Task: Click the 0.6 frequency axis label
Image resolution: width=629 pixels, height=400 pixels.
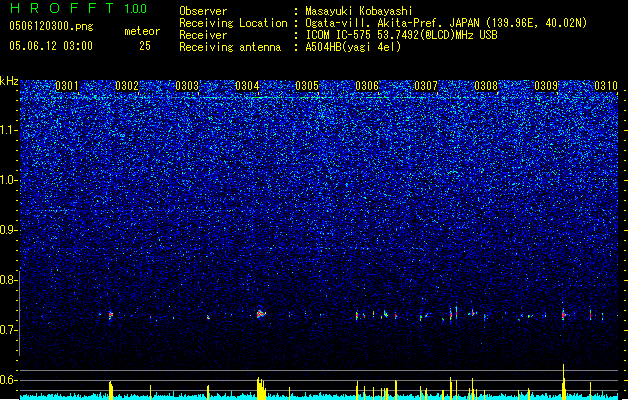Action: 9,380
